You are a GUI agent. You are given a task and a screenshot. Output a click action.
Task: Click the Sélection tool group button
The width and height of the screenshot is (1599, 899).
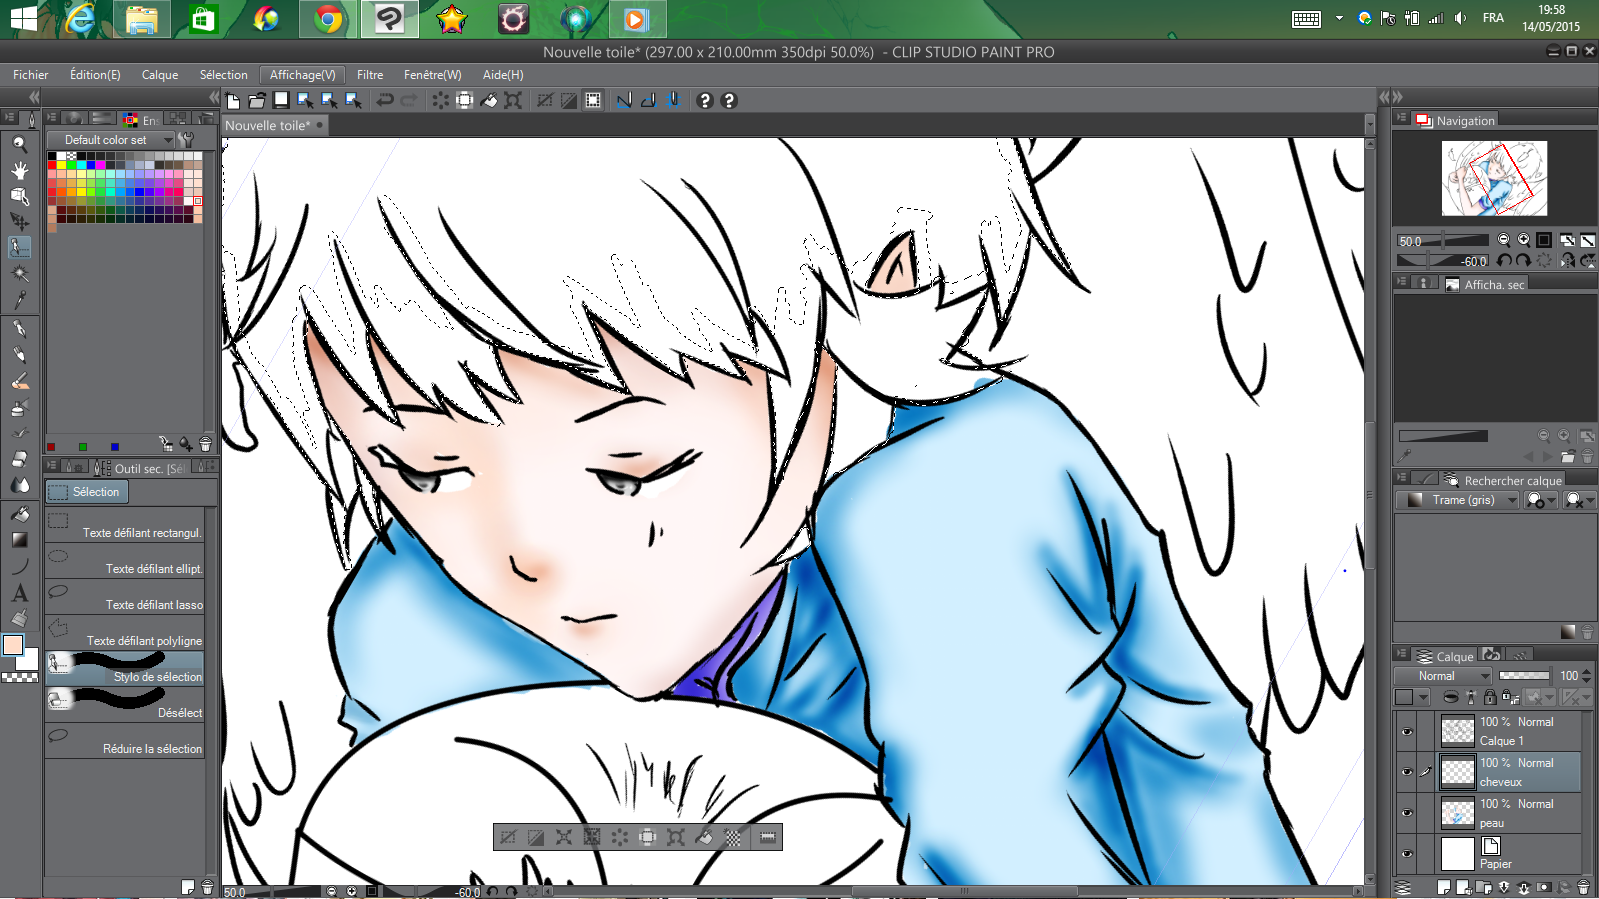[87, 492]
